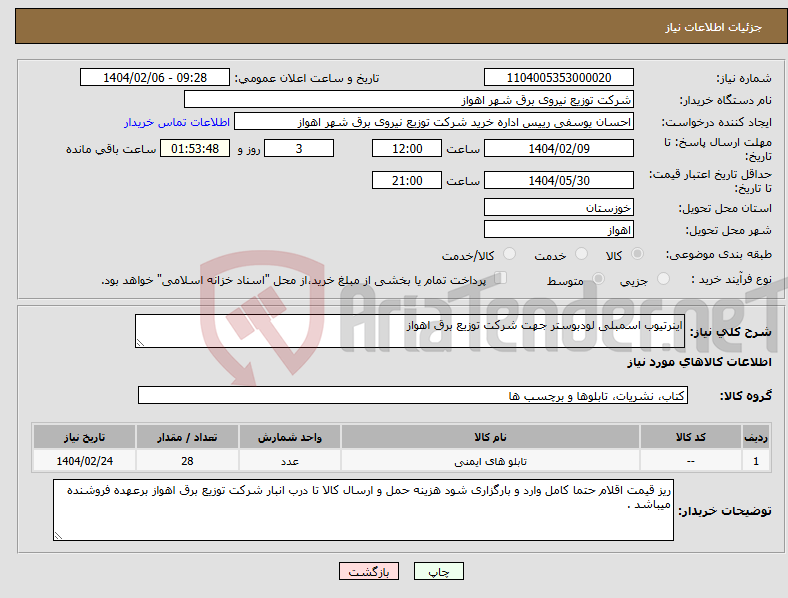Select the کالا/خدمت radio button
Screen dimensions: 788x598
click(510, 254)
